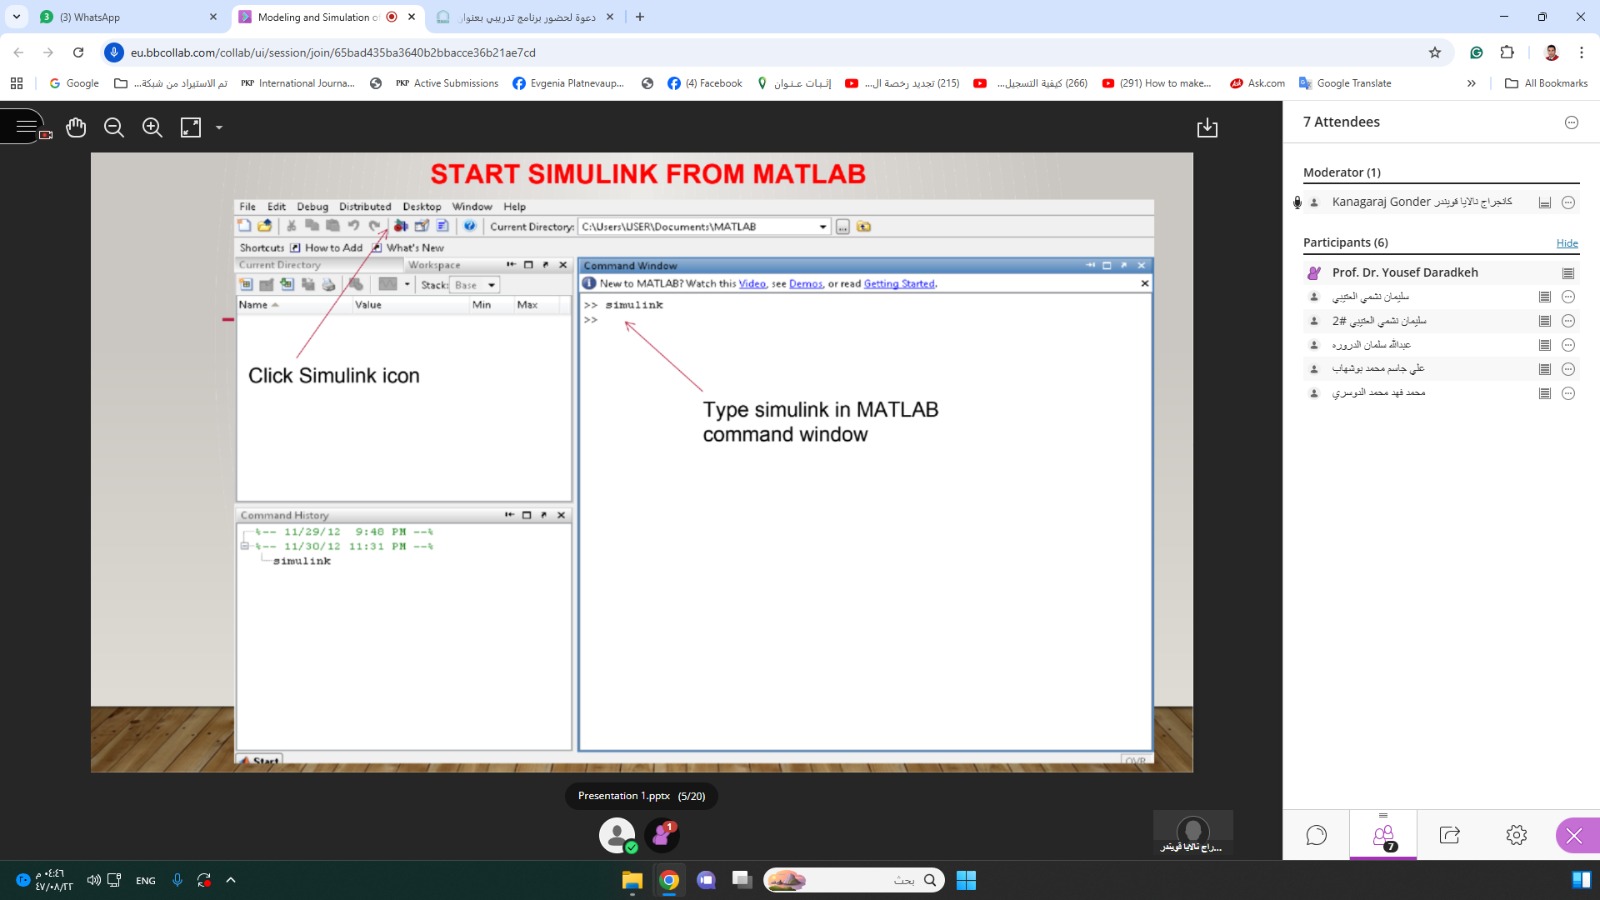Open attendee panel options menu

point(1571,122)
